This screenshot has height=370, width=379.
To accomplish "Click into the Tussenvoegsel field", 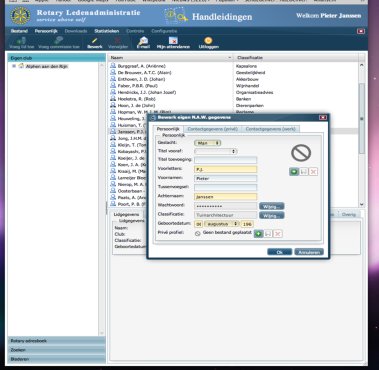I will tap(226, 188).
